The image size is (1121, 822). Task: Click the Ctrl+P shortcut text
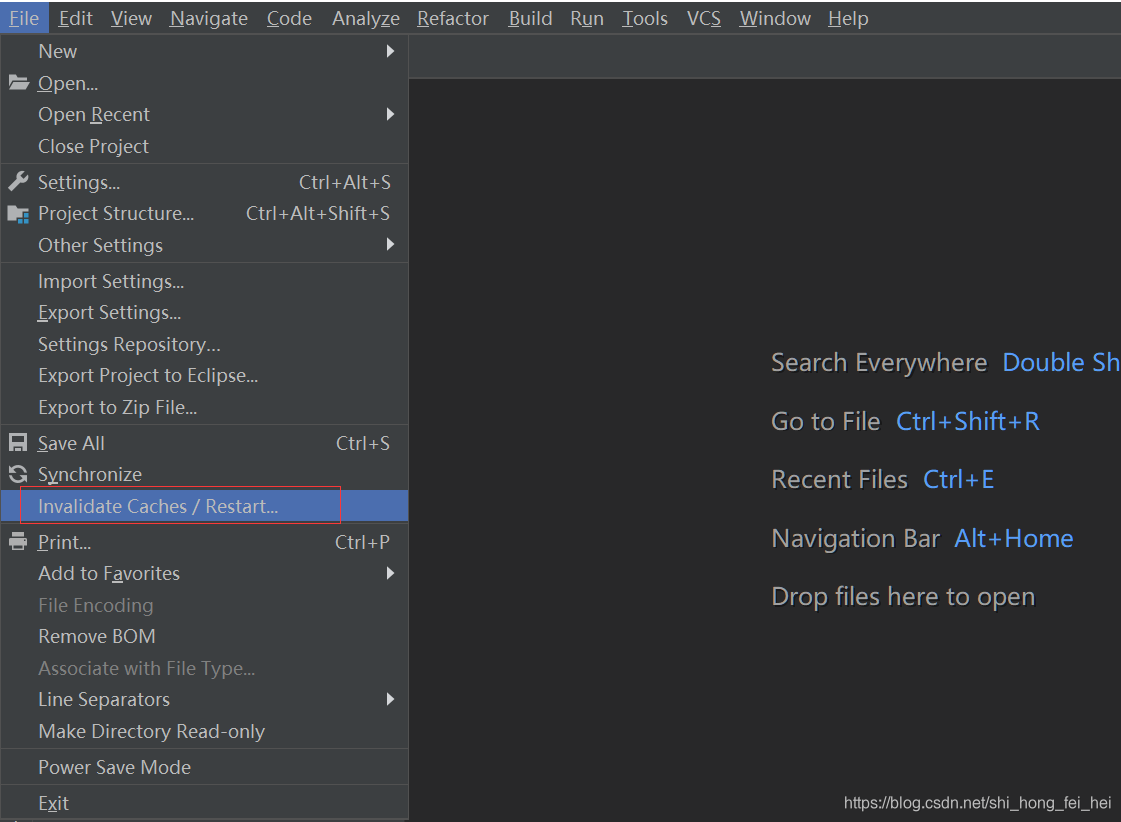pyautogui.click(x=362, y=543)
